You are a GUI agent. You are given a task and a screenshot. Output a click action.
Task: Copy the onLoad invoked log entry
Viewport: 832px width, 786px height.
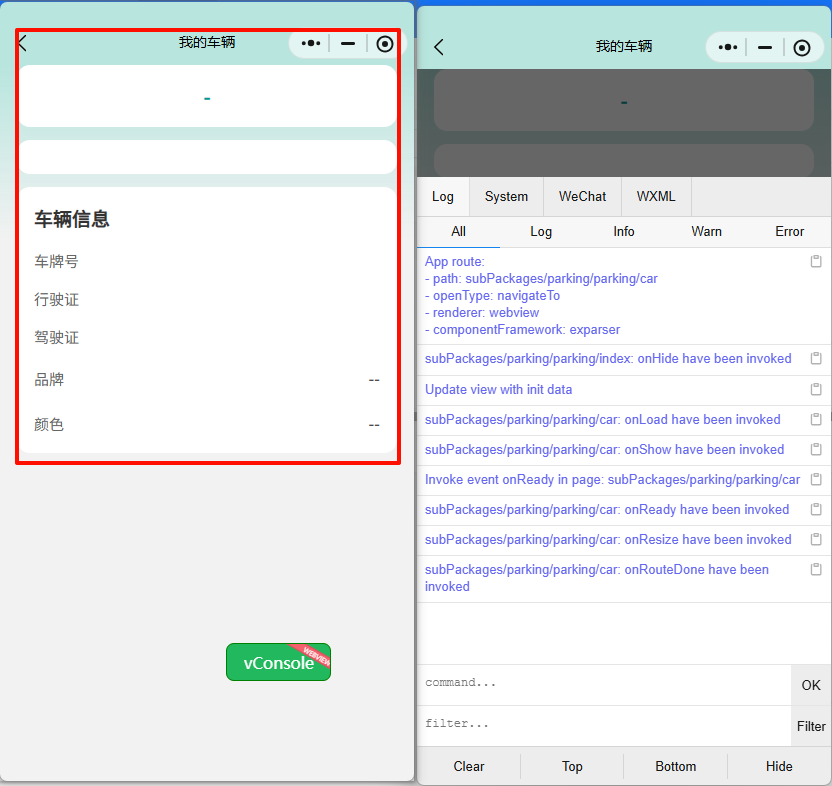coord(816,419)
